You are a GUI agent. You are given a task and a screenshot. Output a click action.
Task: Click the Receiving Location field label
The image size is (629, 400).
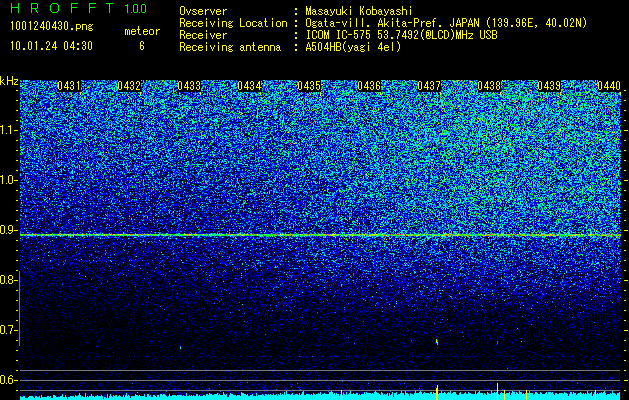click(x=233, y=23)
